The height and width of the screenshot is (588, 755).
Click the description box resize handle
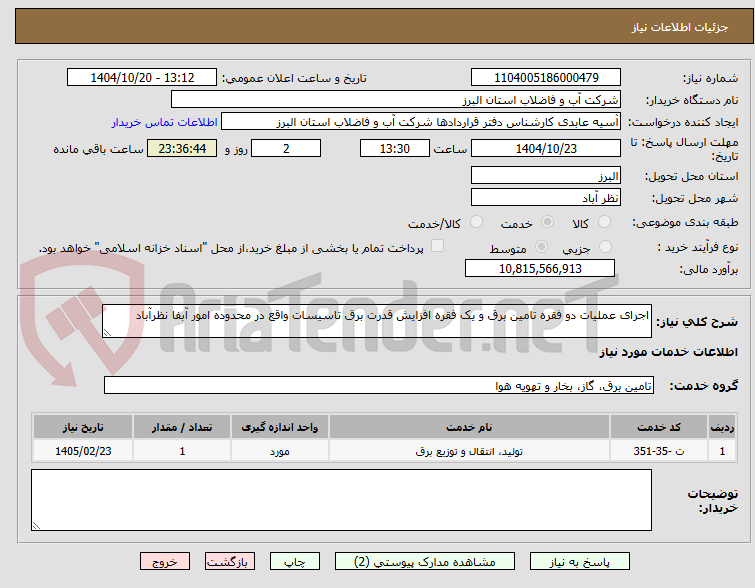107,333
